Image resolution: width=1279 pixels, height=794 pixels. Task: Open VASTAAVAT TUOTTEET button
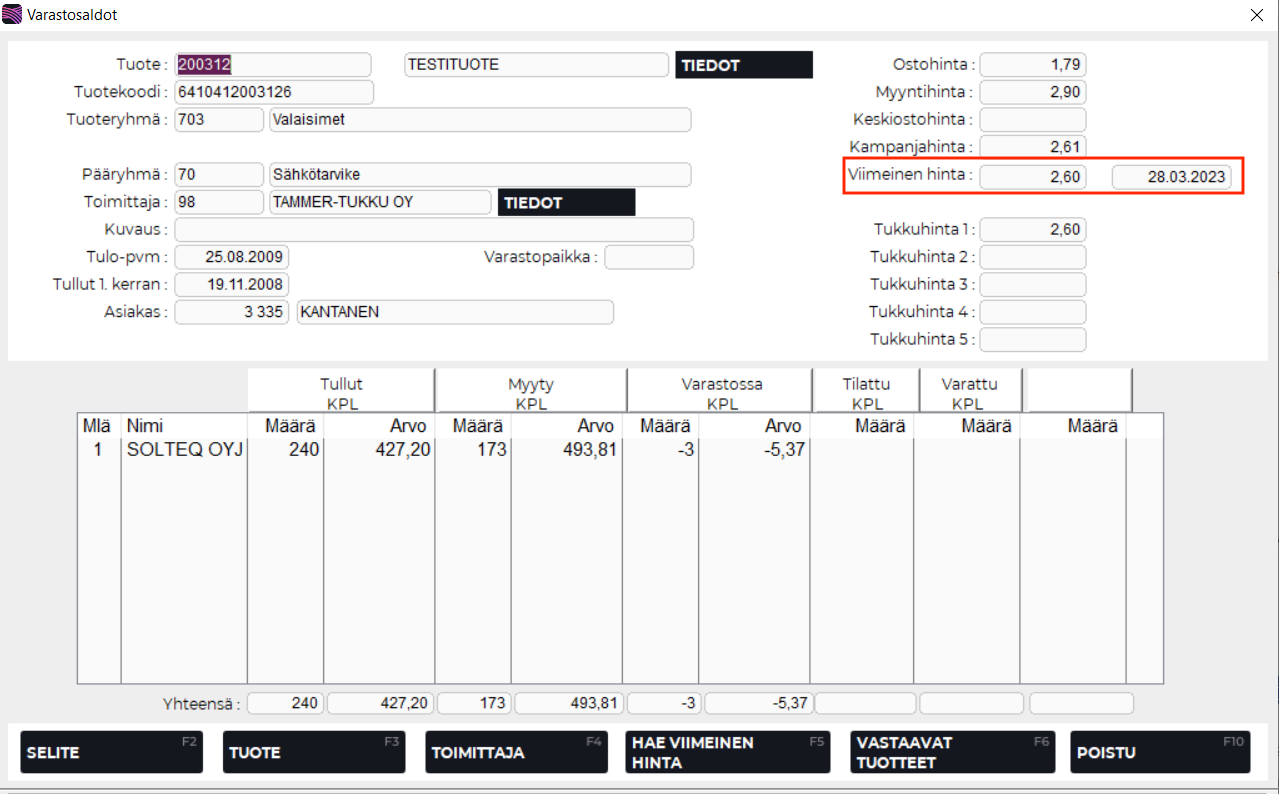(x=952, y=752)
